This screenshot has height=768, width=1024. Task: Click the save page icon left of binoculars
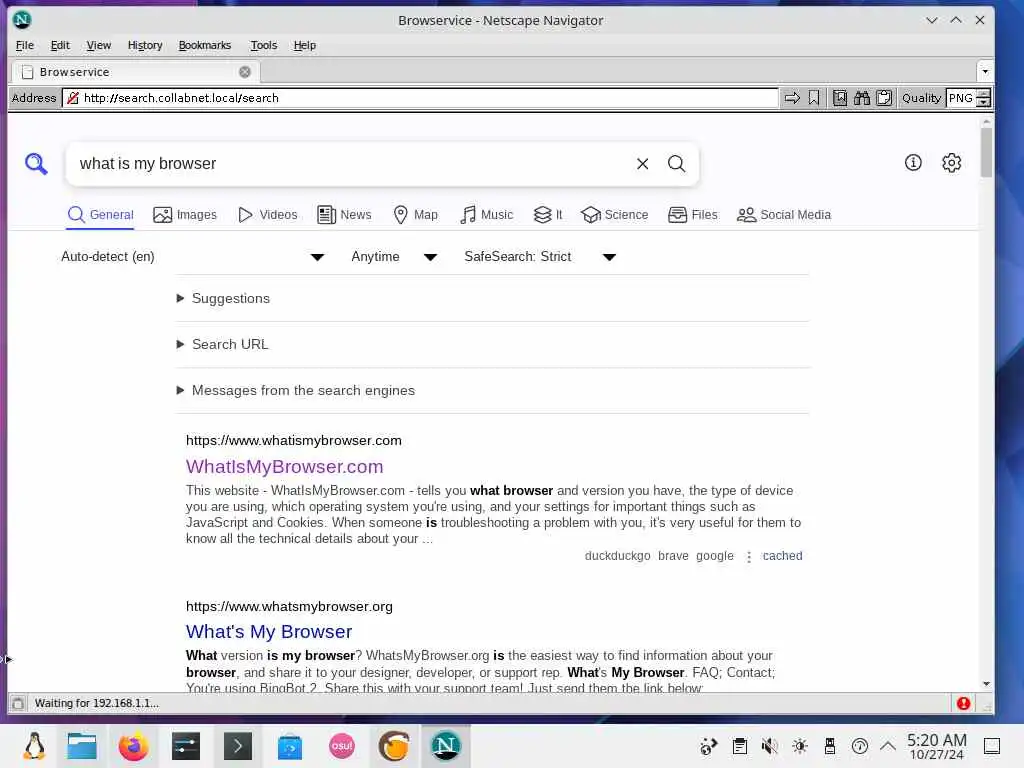click(840, 98)
